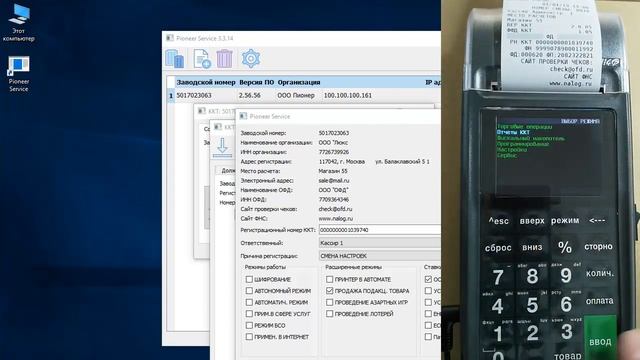Open the Ответственный dropdown showing Кассир 1

[380, 243]
